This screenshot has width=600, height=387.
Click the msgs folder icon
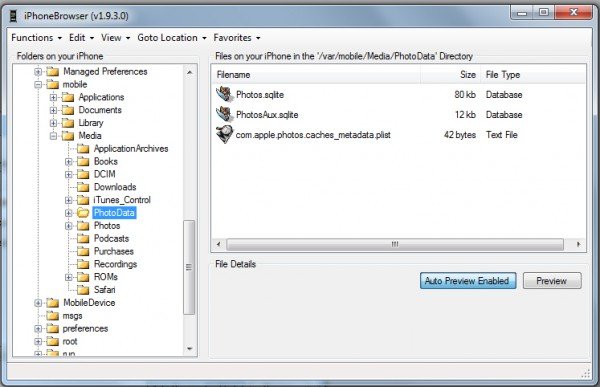click(x=53, y=316)
